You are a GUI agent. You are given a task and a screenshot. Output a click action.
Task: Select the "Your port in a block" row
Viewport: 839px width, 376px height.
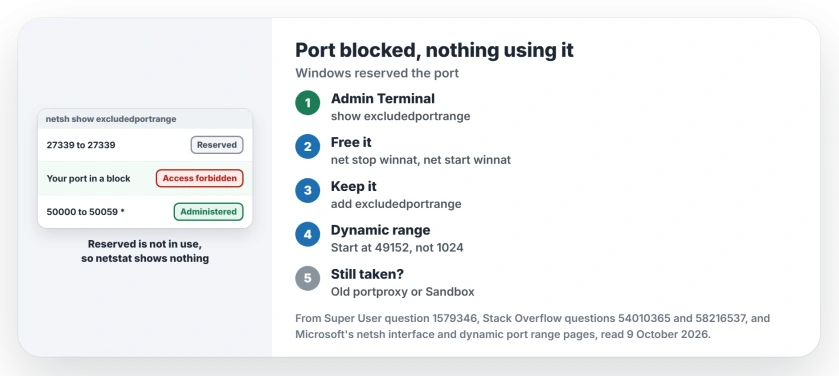point(145,179)
